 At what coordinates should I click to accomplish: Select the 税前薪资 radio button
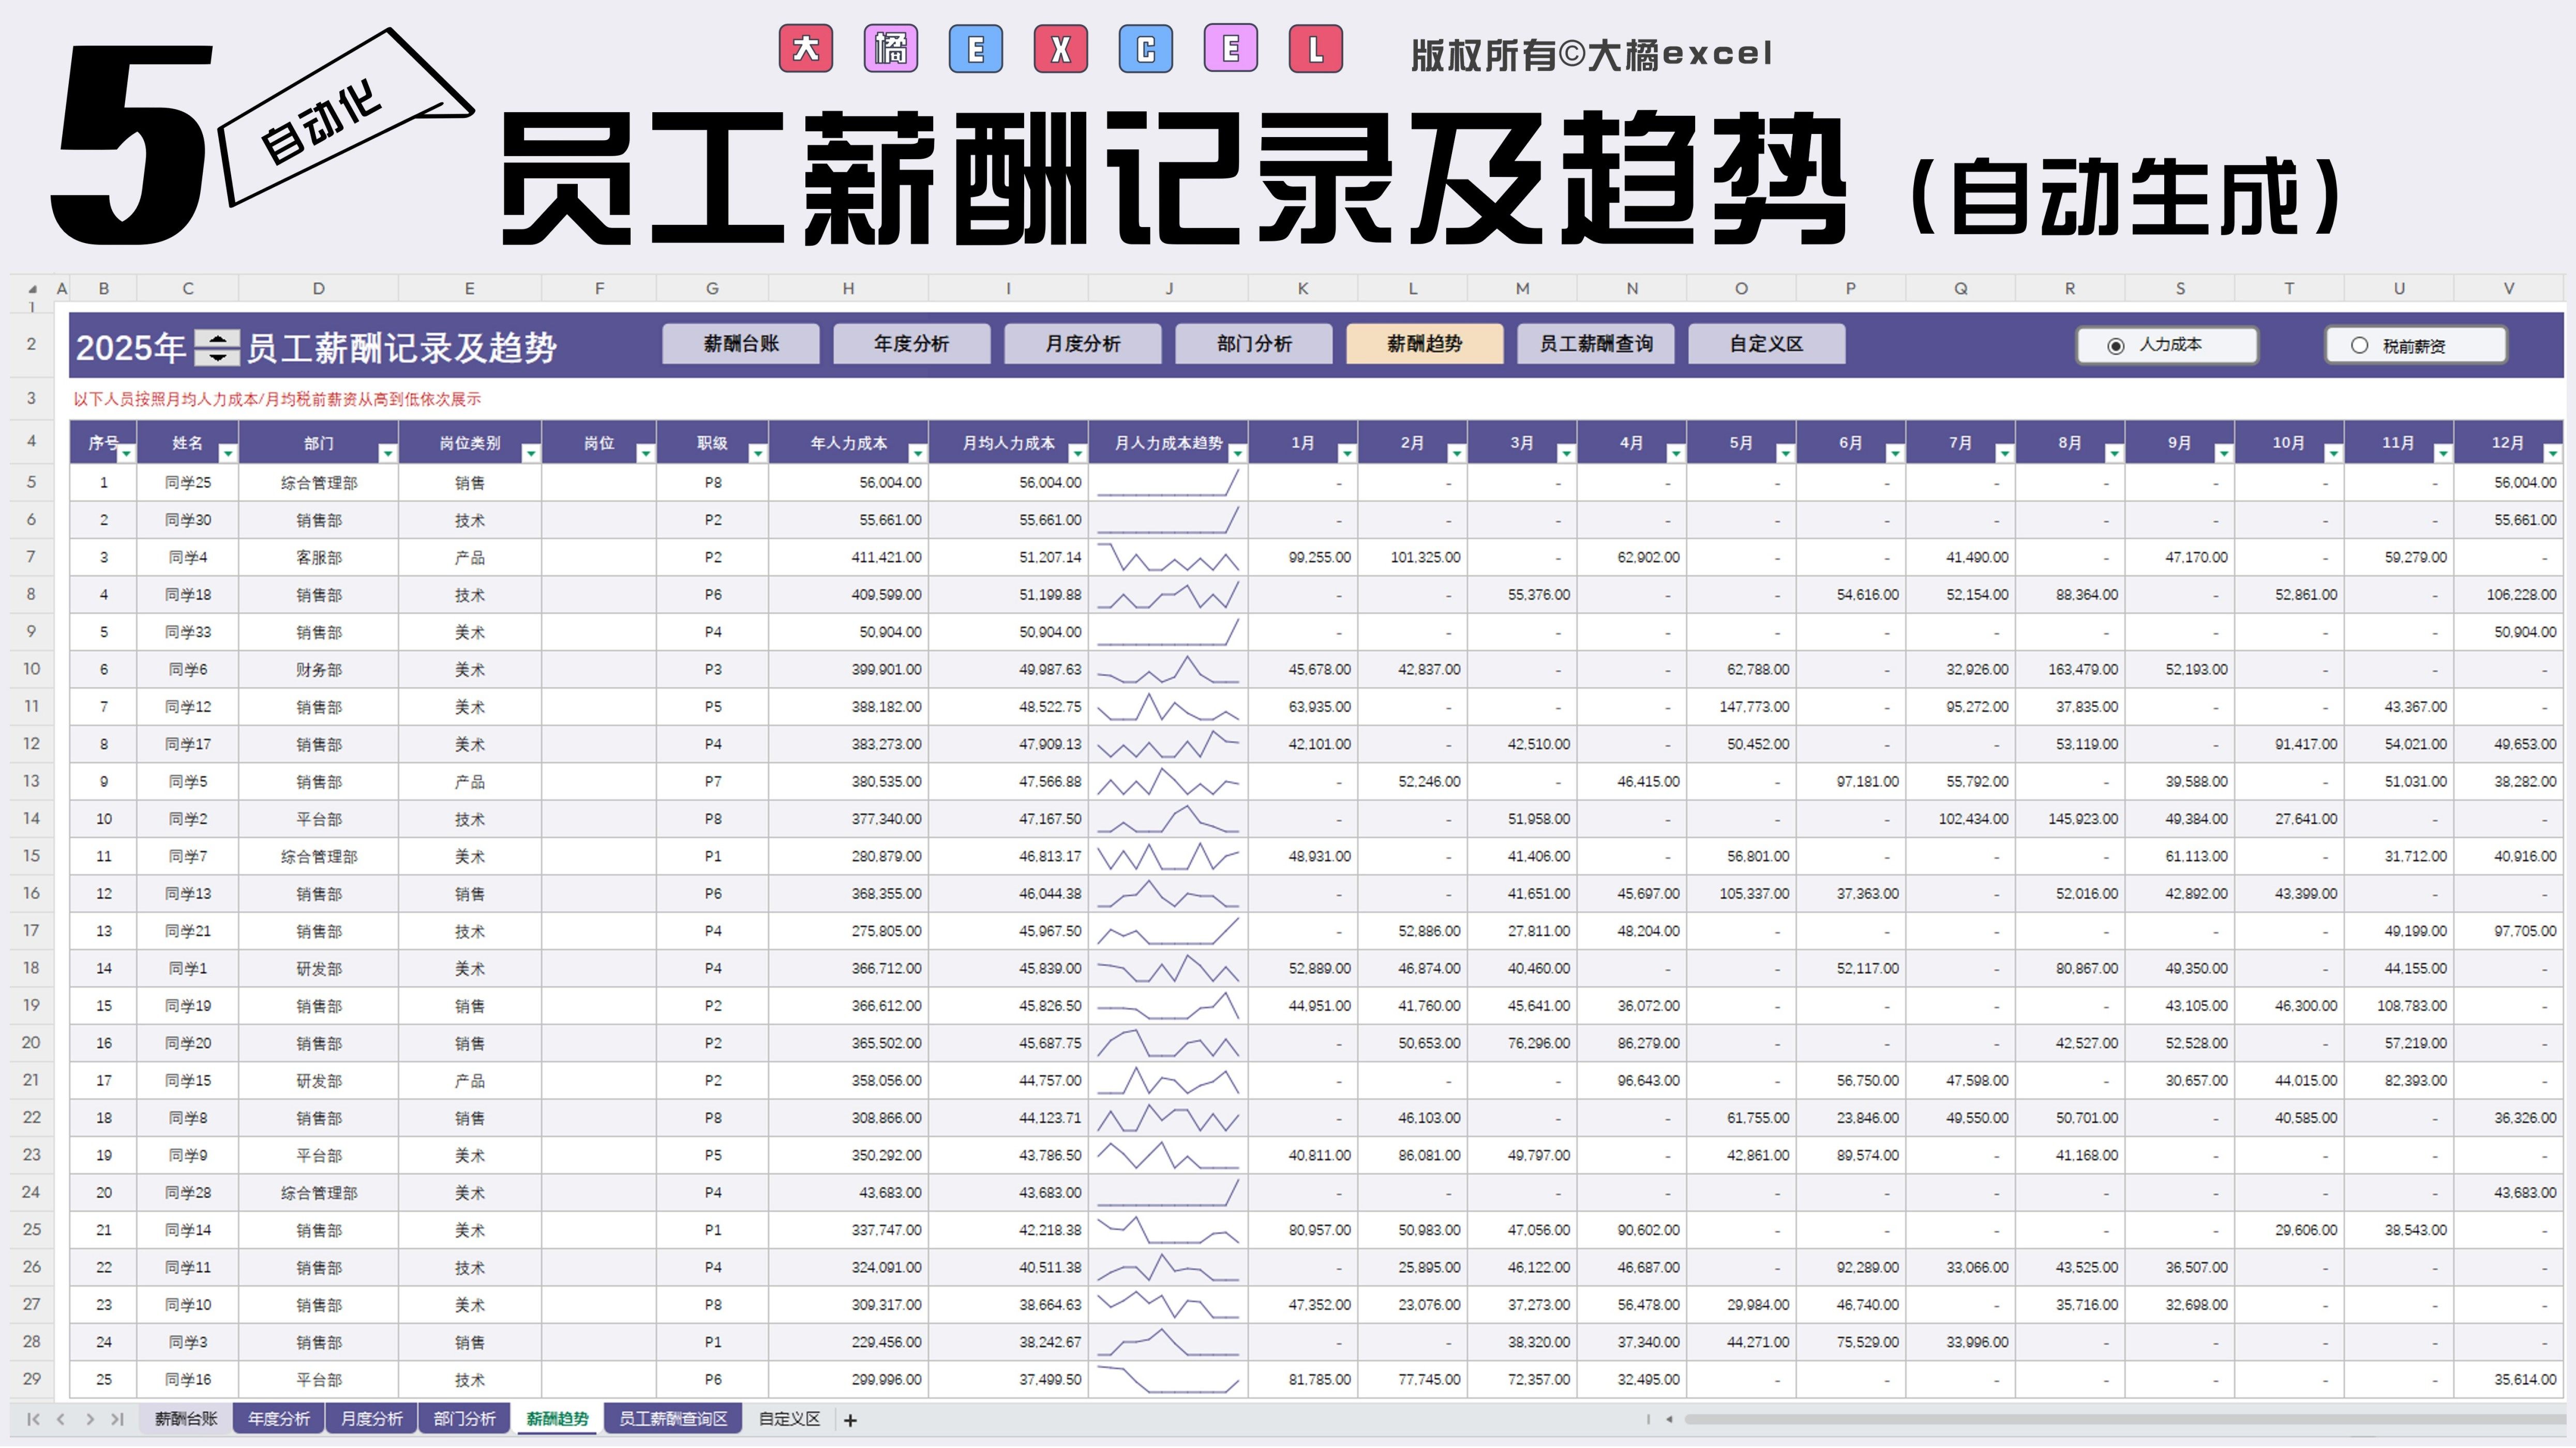click(2359, 346)
